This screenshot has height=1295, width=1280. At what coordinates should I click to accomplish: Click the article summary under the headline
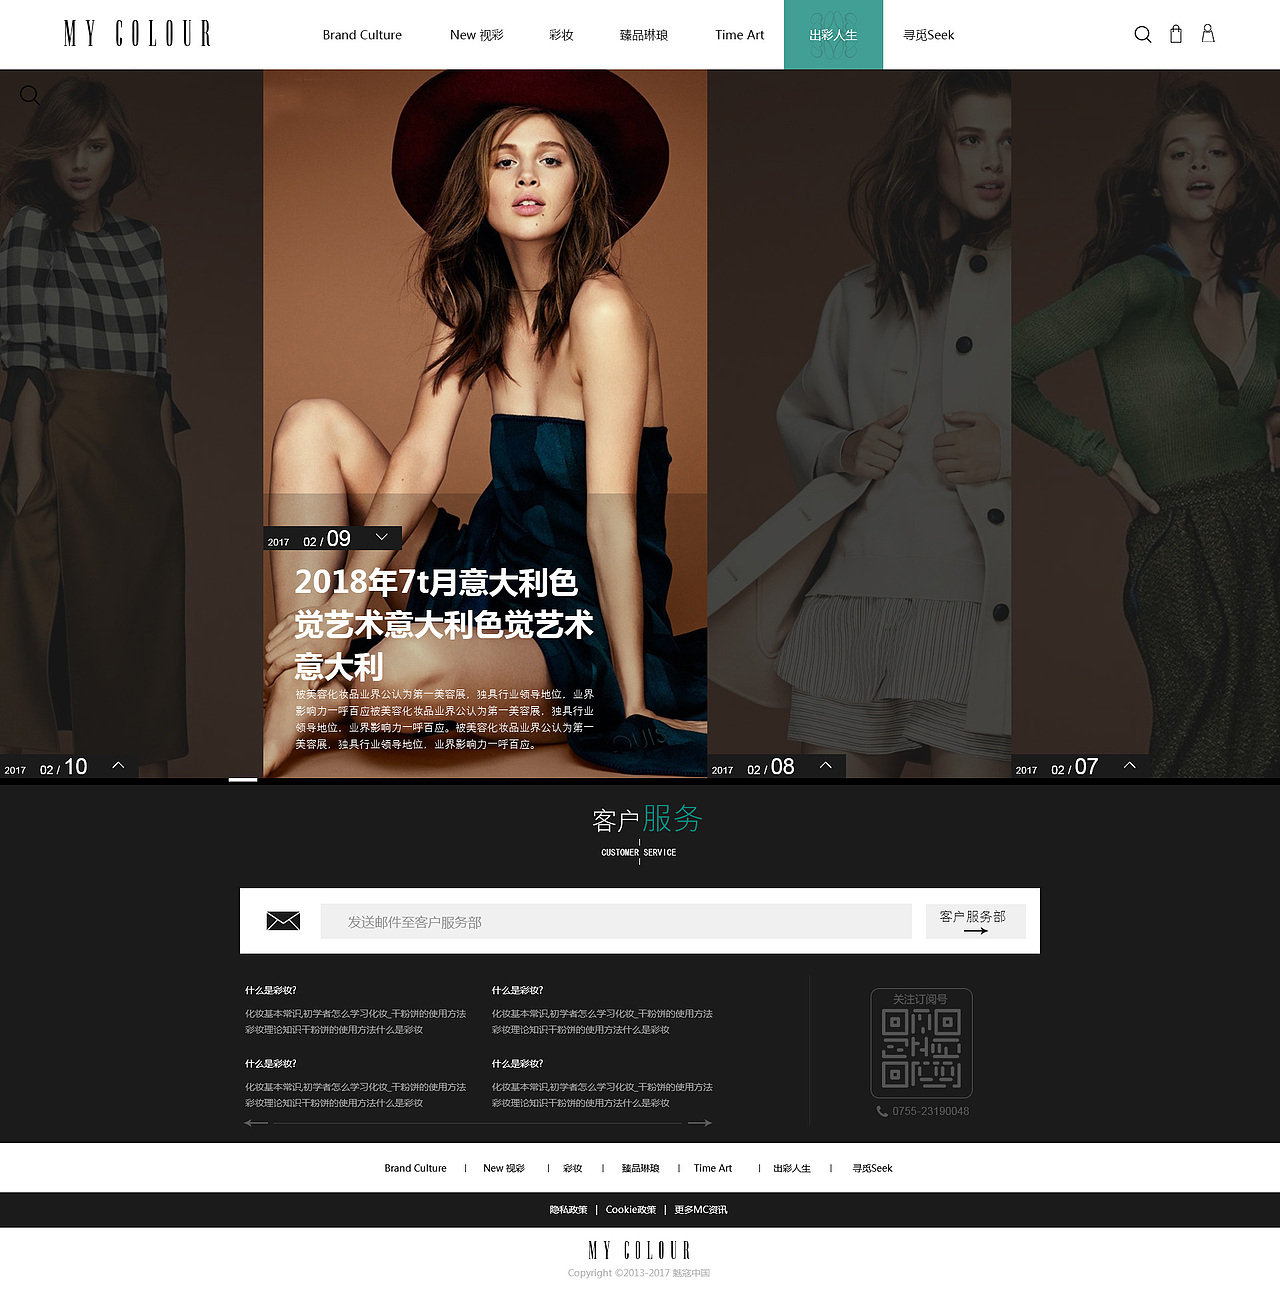tap(444, 719)
